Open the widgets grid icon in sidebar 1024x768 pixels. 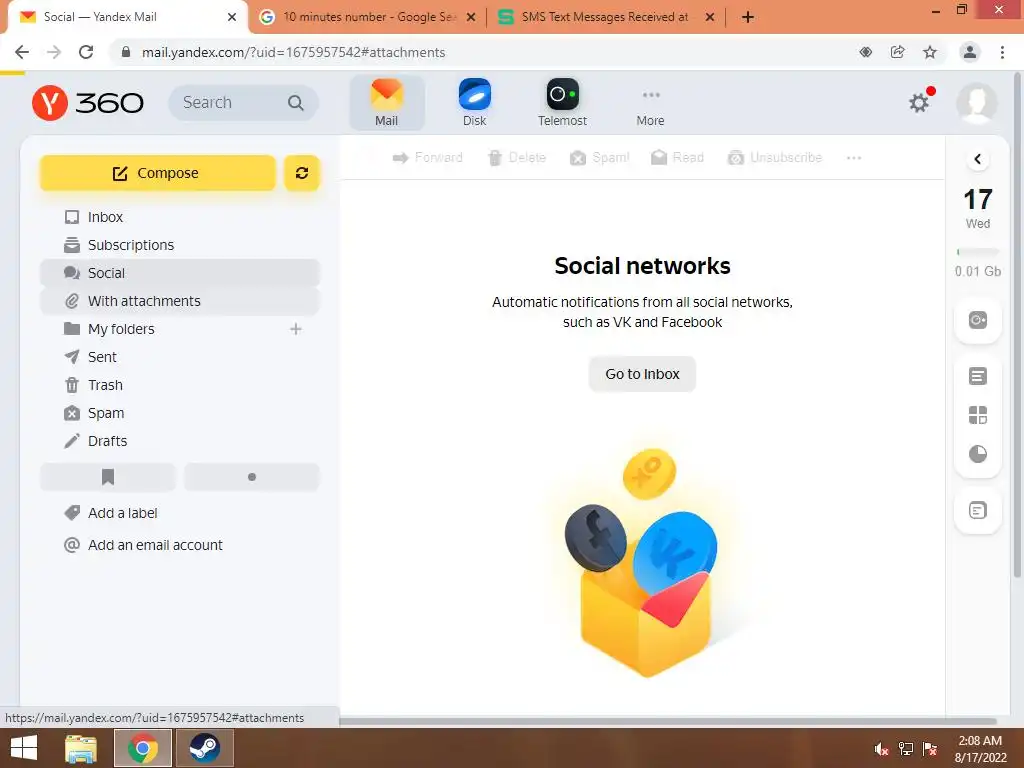click(x=978, y=415)
